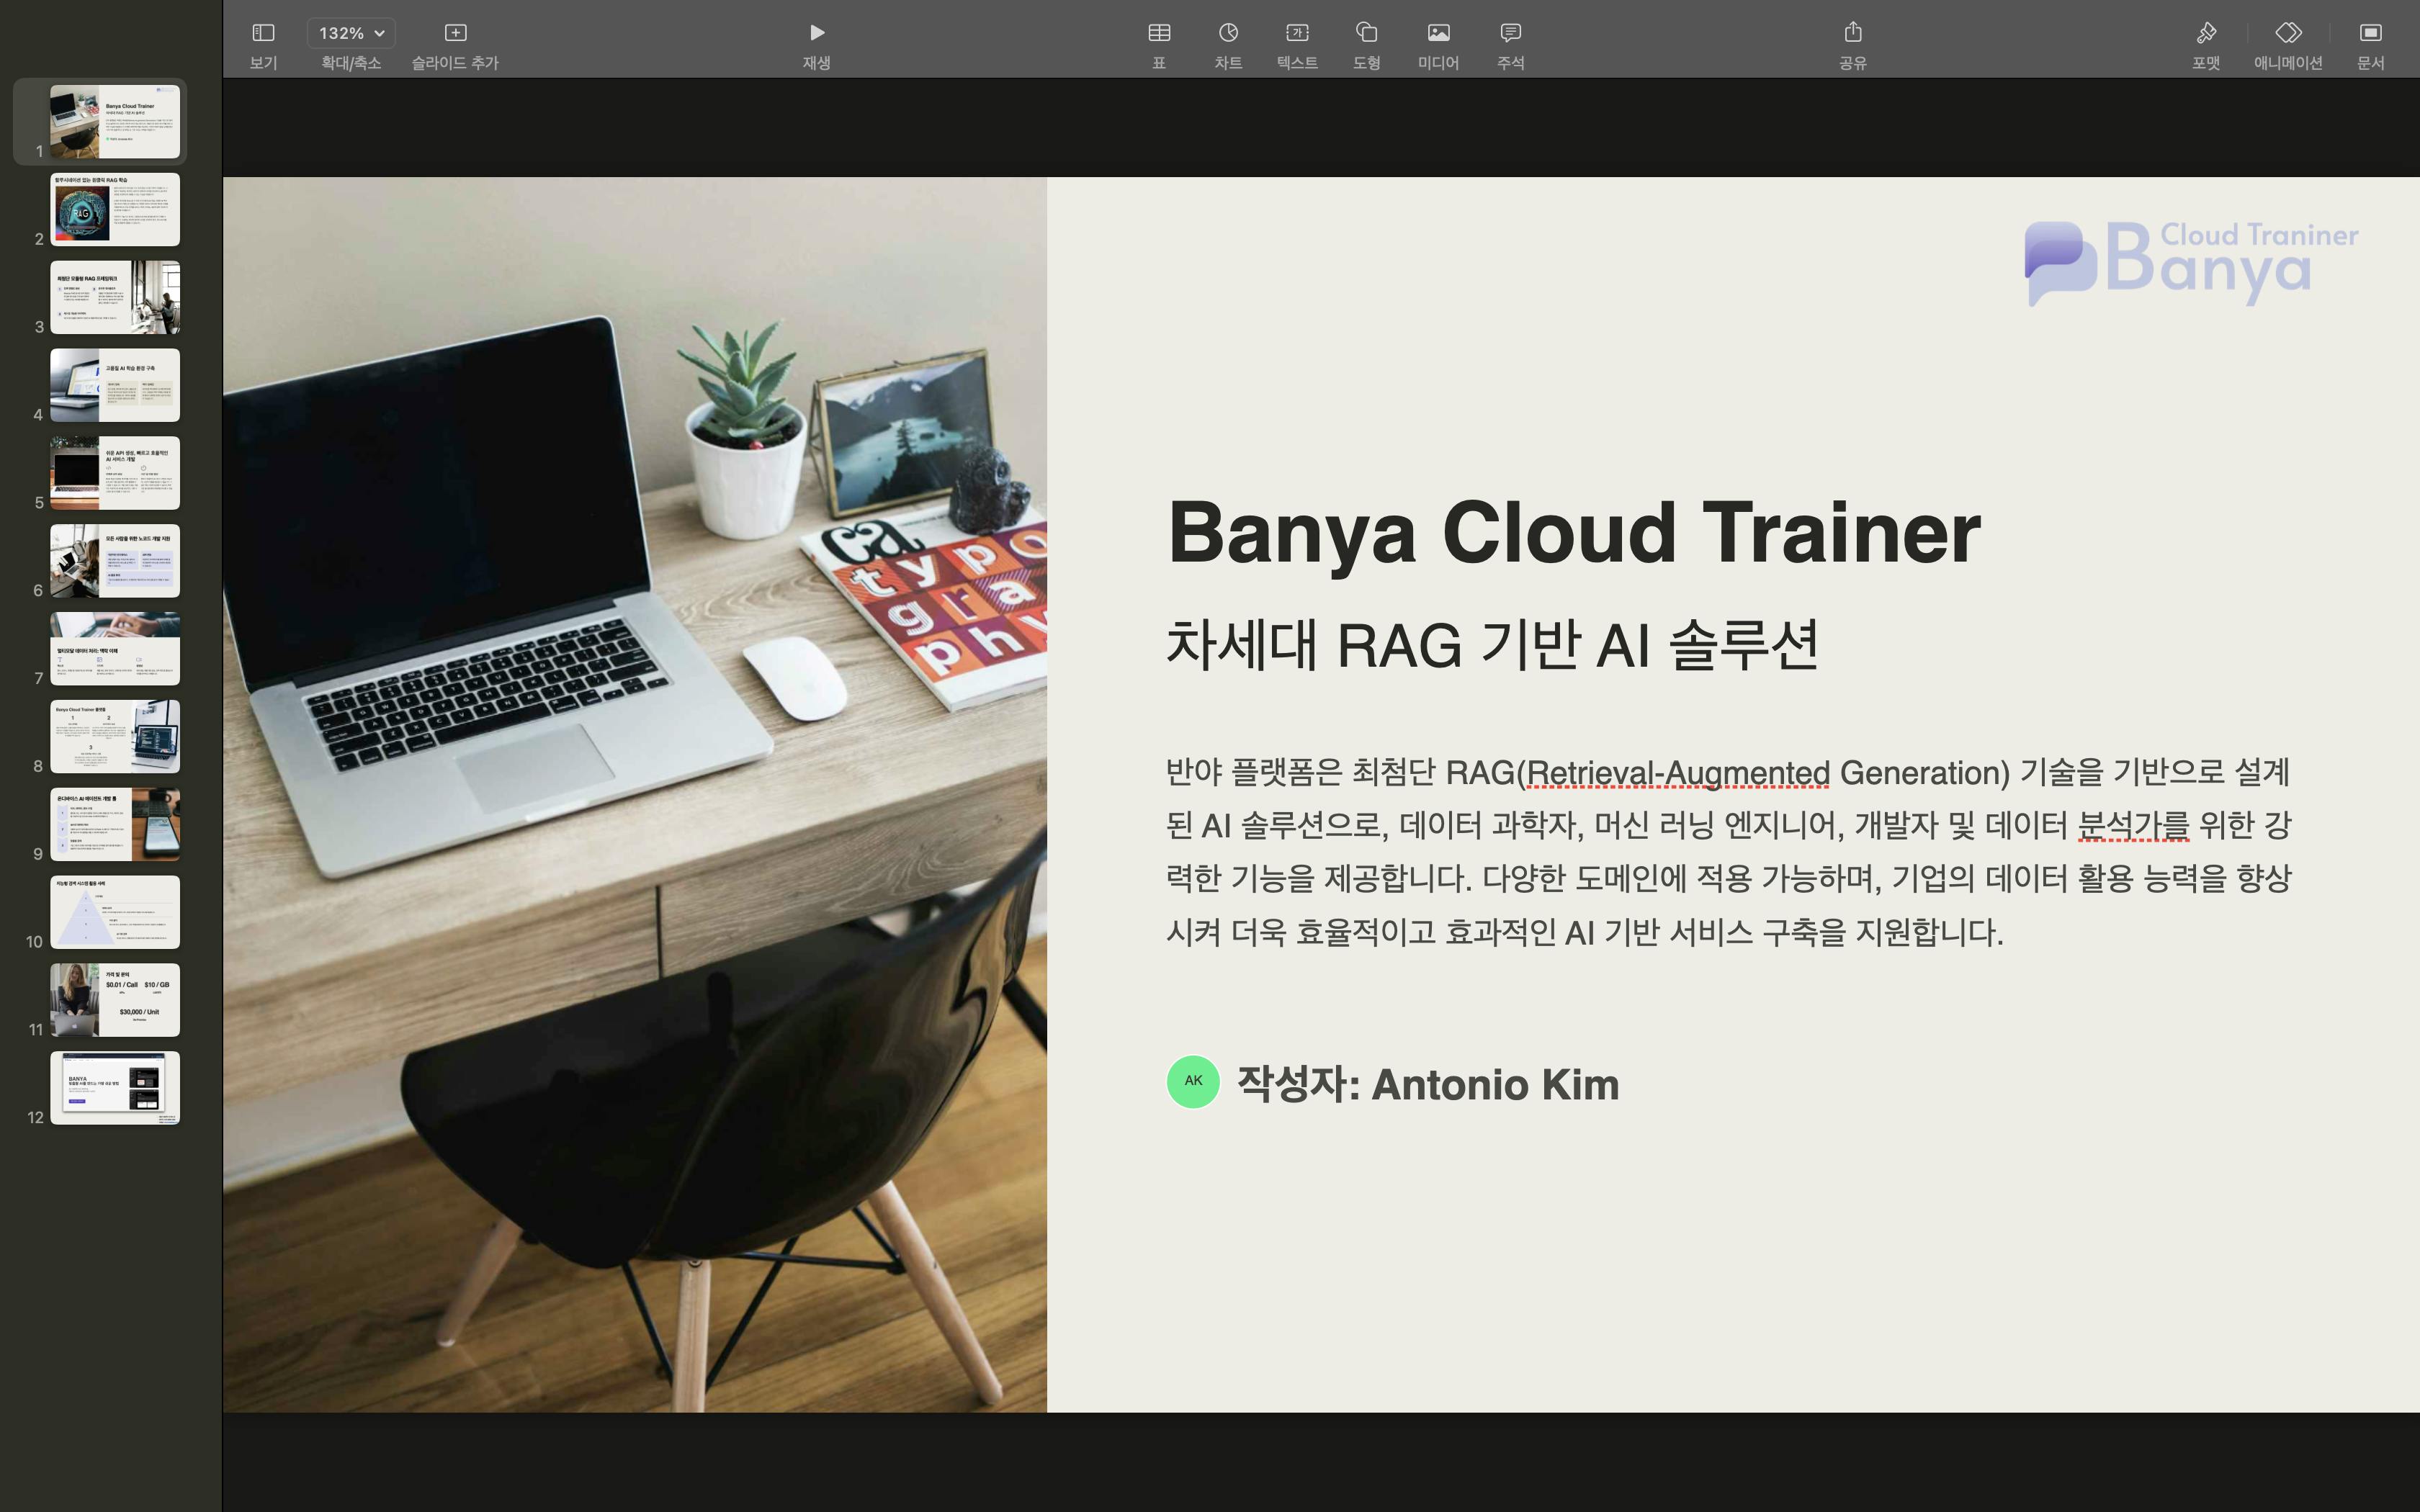The image size is (2420, 1512).
Task: Select slide 4 thumbnail
Action: (x=115, y=385)
